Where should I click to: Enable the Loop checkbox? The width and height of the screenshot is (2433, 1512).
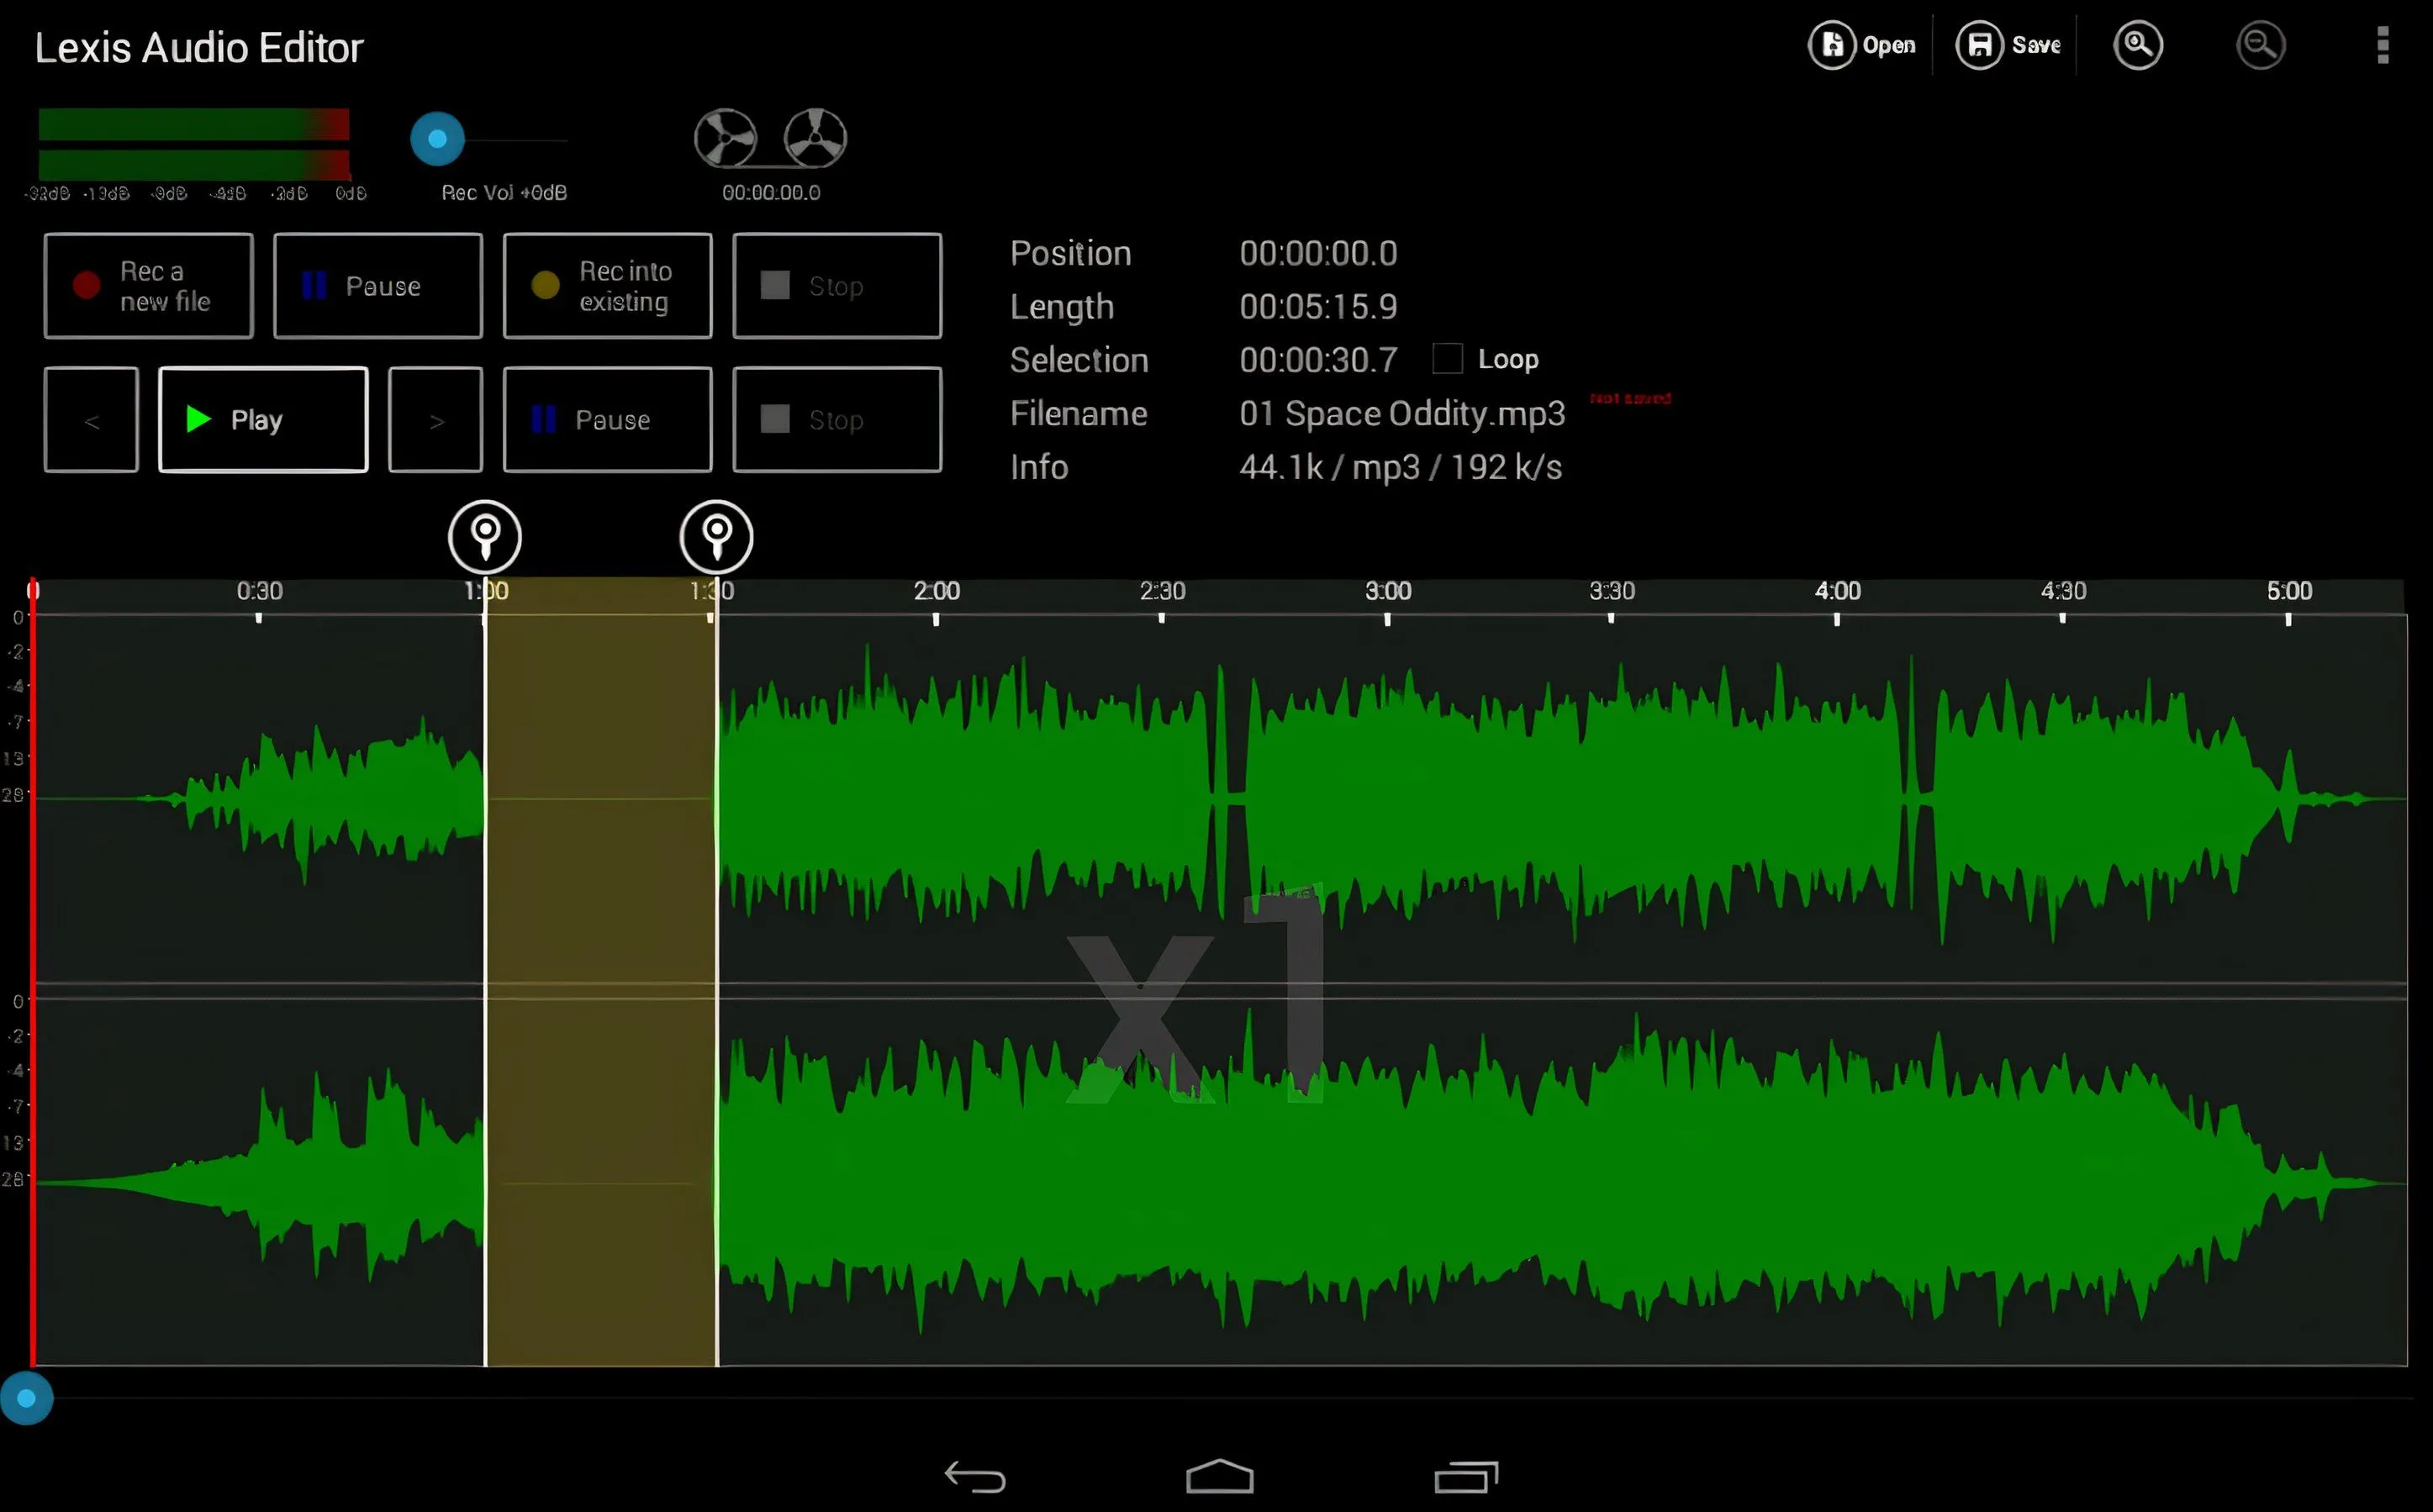click(1447, 358)
